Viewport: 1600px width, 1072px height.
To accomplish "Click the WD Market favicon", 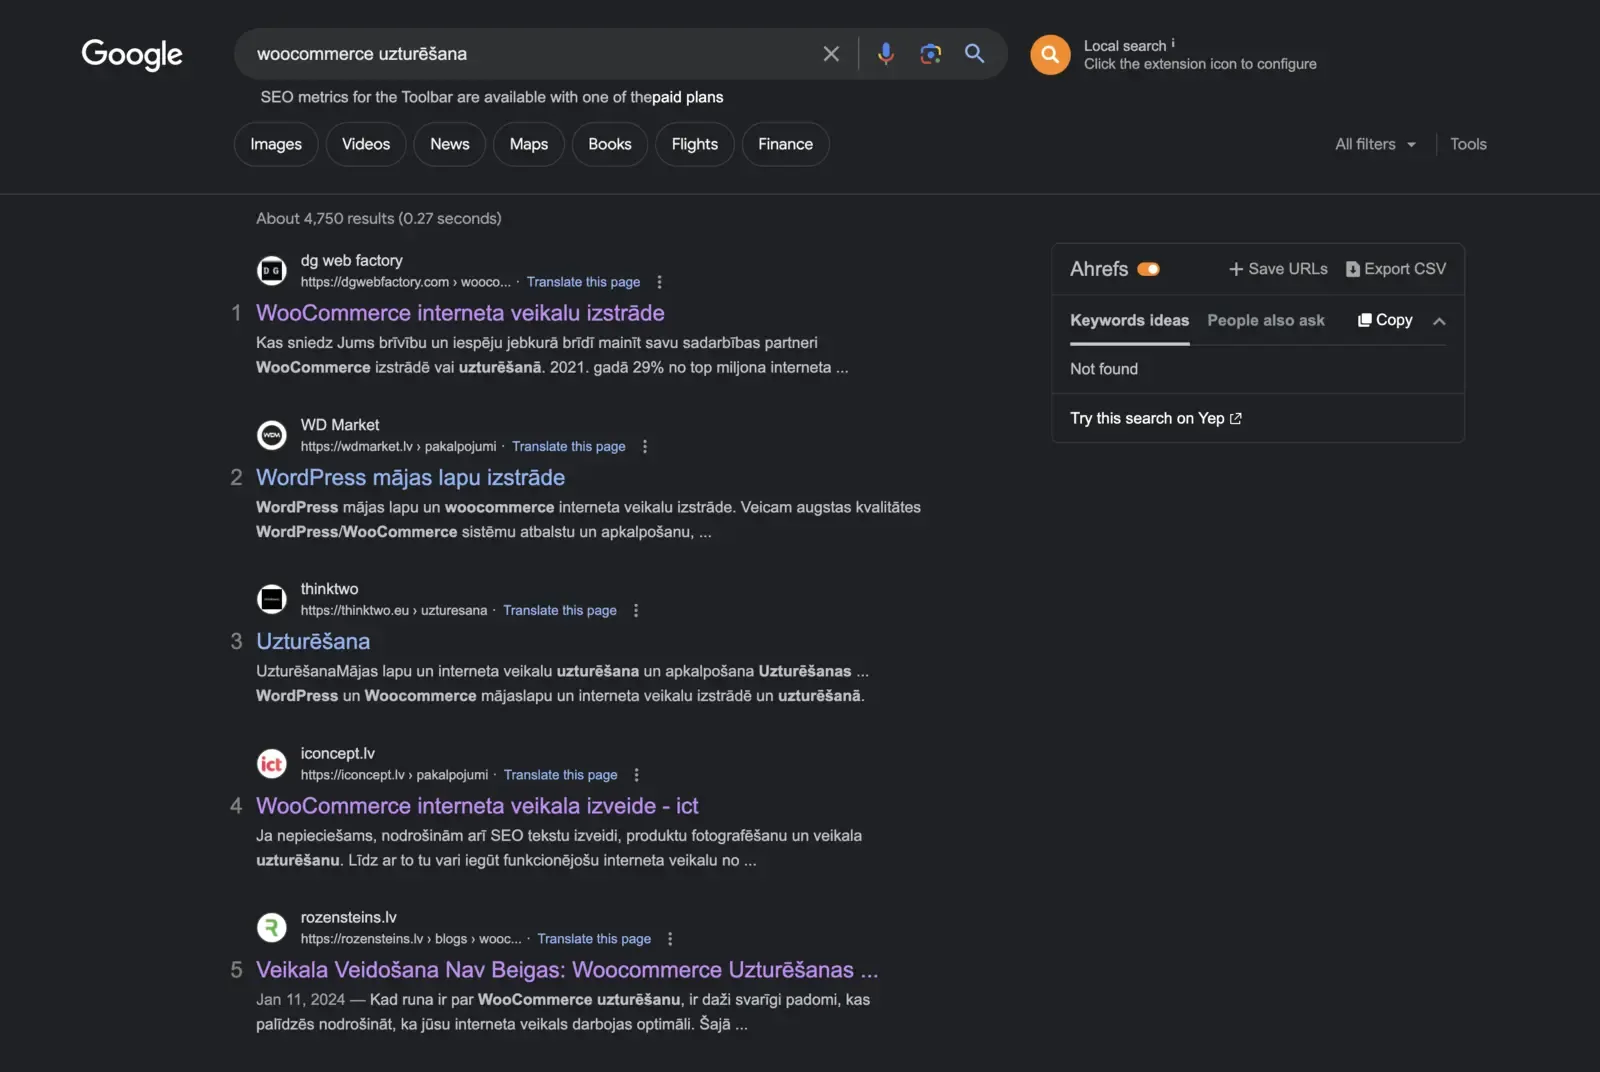I will pyautogui.click(x=272, y=435).
